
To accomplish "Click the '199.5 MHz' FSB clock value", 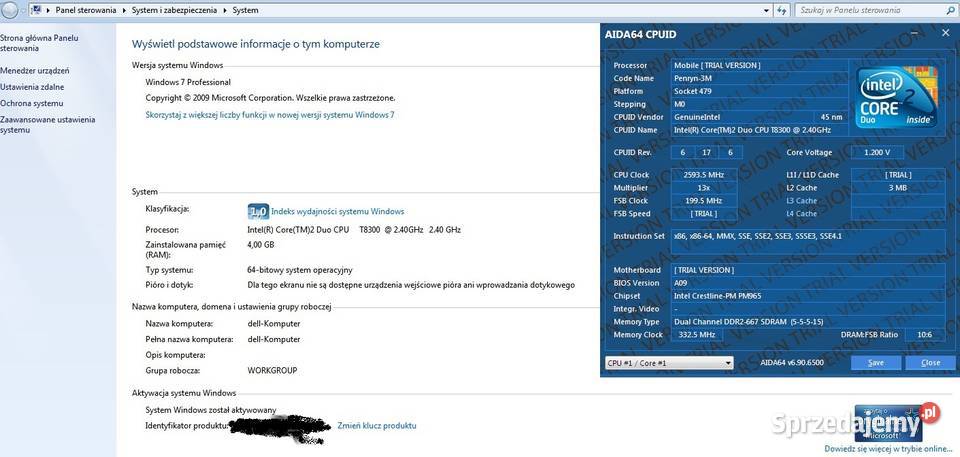I will pyautogui.click(x=703, y=200).
